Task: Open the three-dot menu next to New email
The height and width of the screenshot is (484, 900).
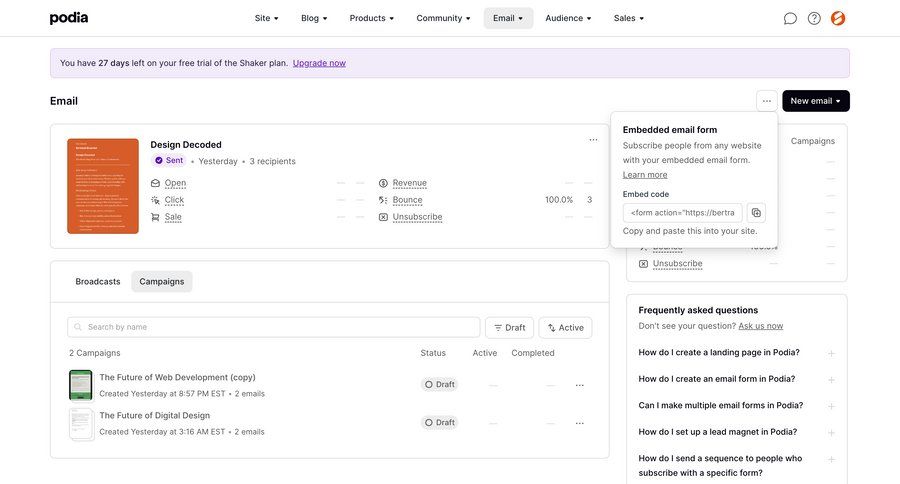Action: [x=767, y=101]
